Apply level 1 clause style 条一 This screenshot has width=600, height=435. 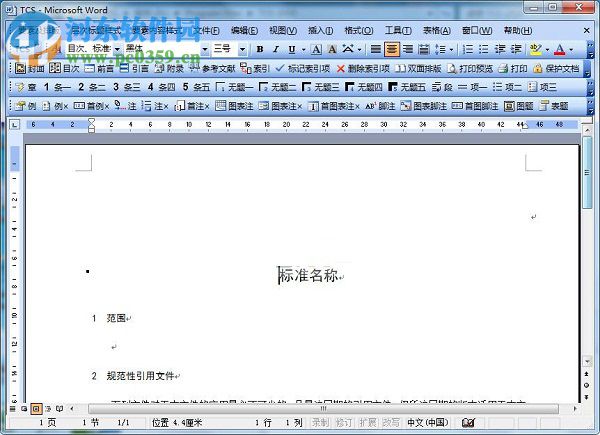pyautogui.click(x=57, y=87)
